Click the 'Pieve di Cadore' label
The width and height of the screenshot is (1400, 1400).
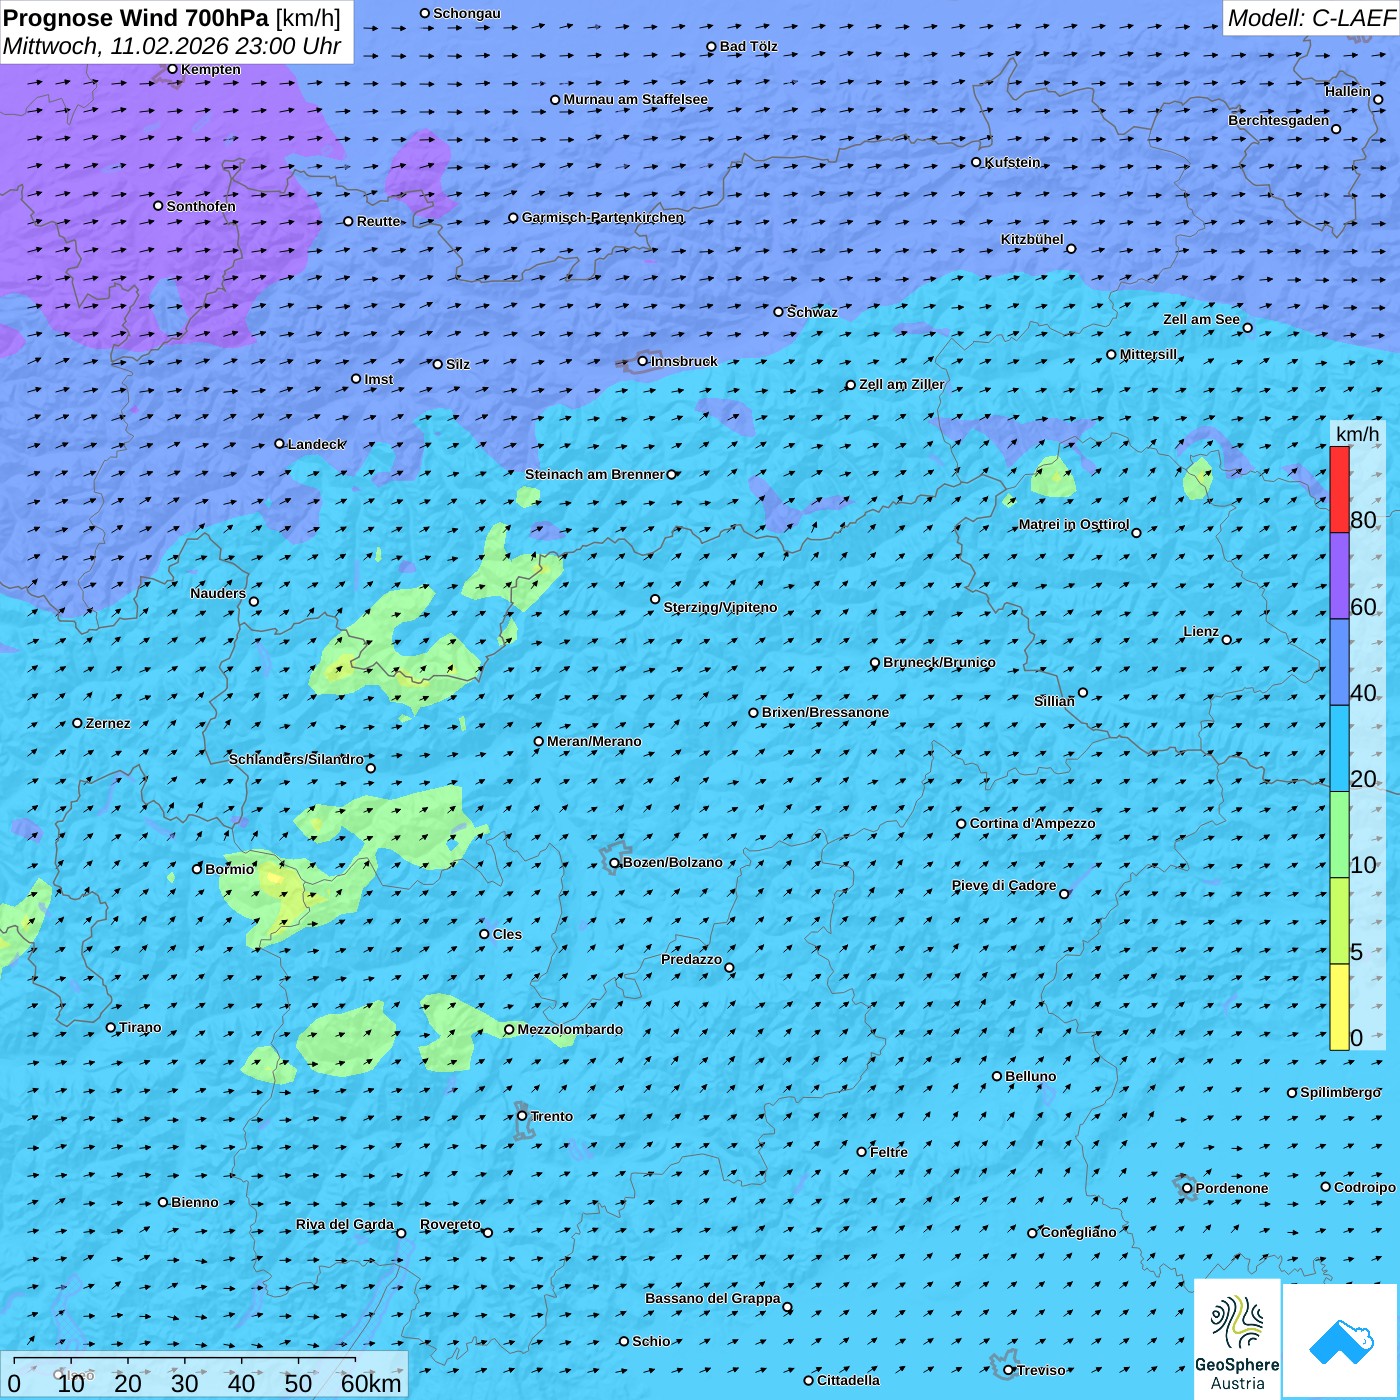pyautogui.click(x=1004, y=885)
